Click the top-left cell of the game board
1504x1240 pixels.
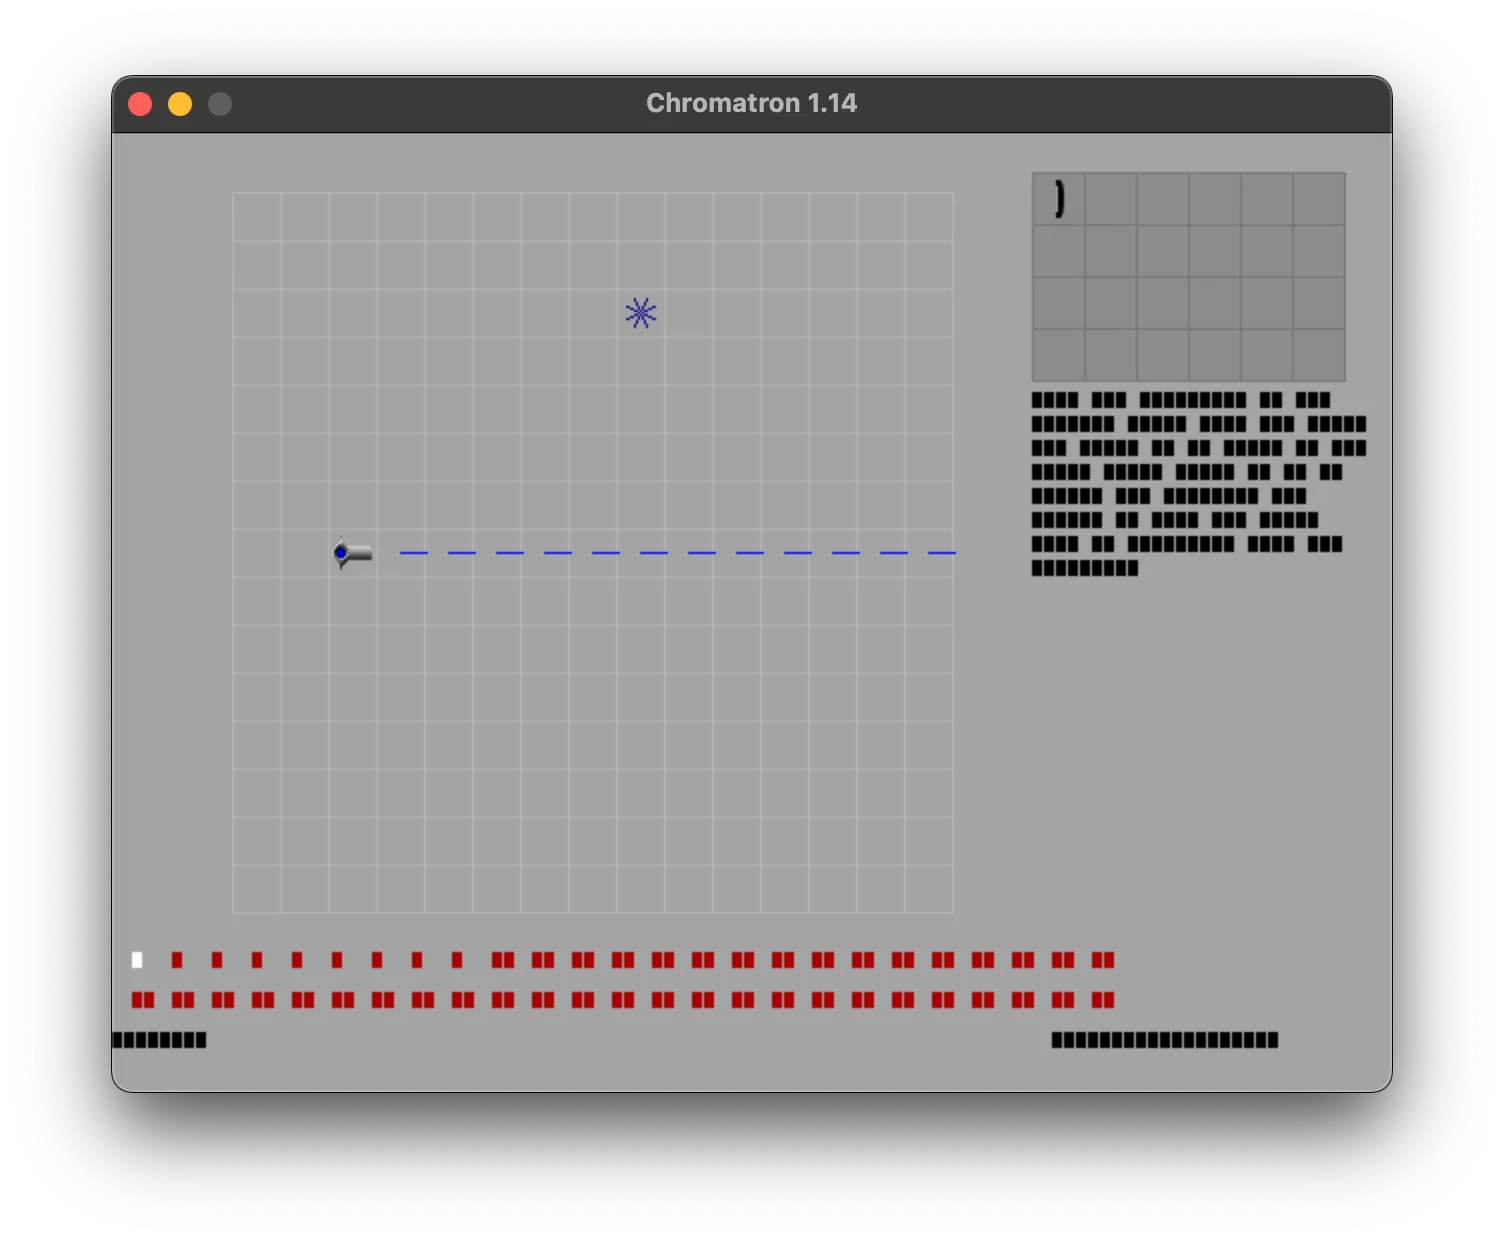click(x=257, y=217)
